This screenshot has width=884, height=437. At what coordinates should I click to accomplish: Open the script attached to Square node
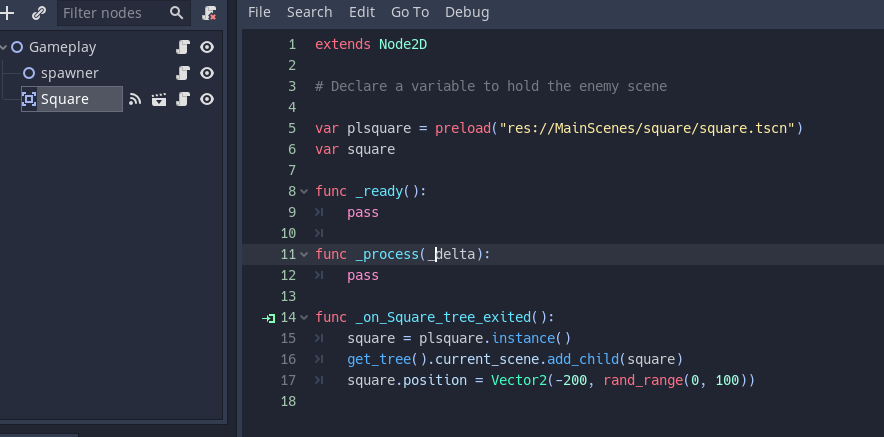tap(183, 100)
